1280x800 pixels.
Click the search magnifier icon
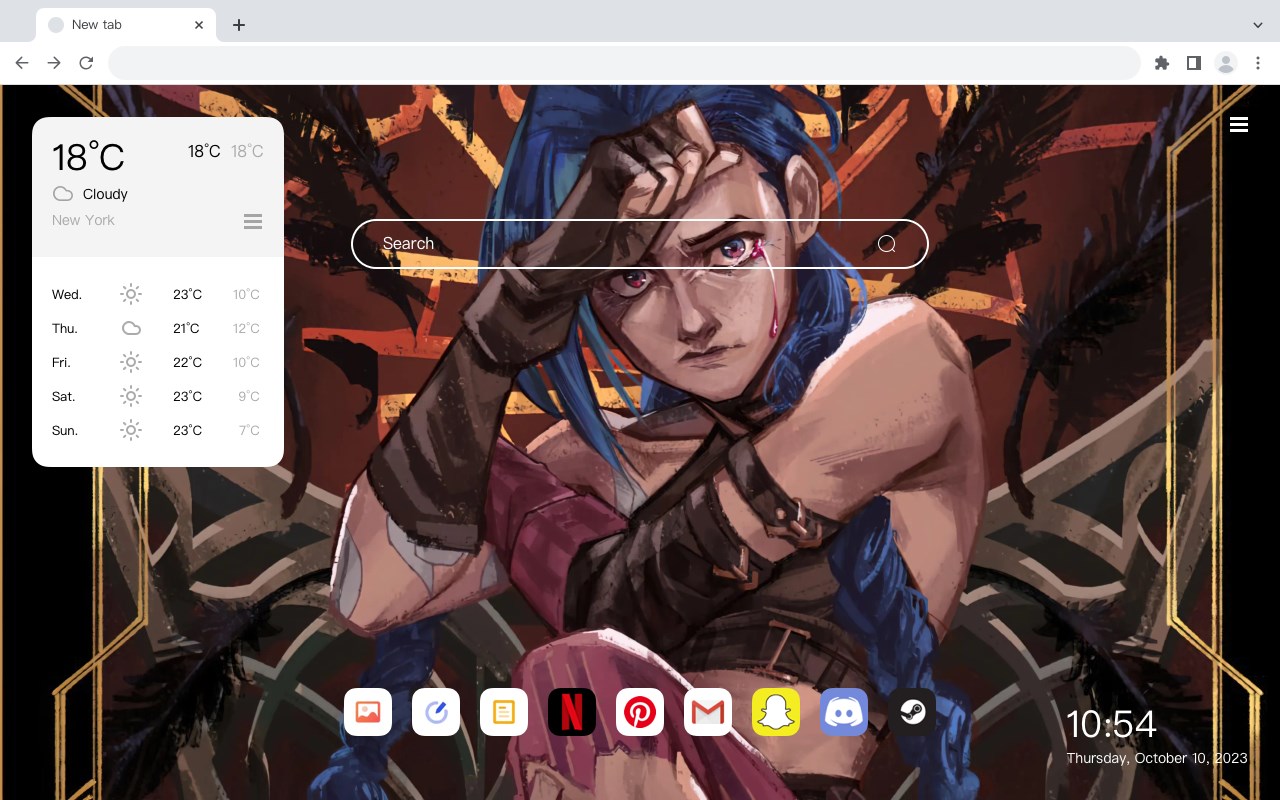coord(887,244)
